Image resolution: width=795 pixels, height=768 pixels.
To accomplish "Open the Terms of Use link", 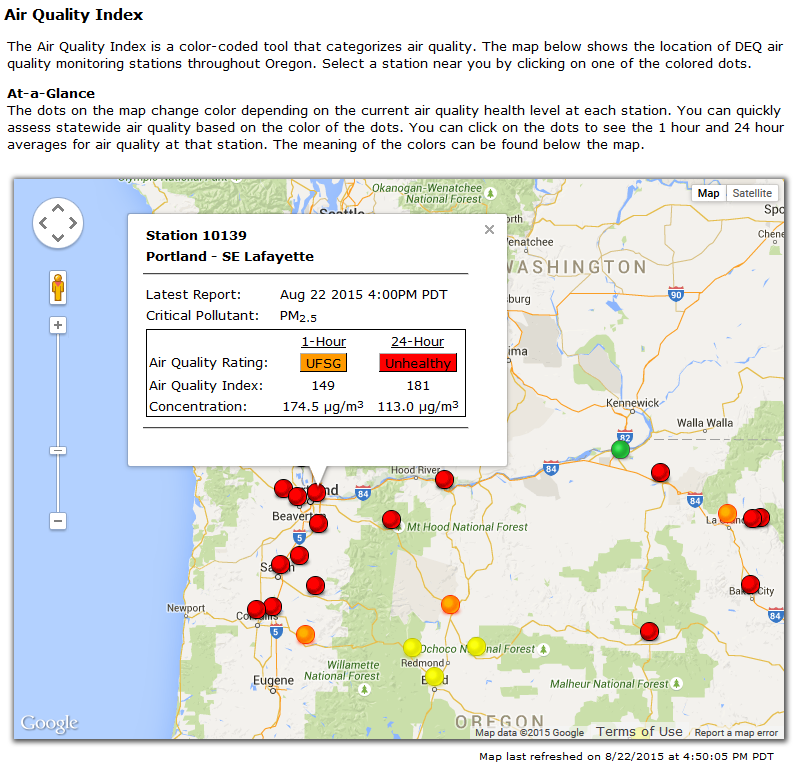I will pyautogui.click(x=639, y=732).
